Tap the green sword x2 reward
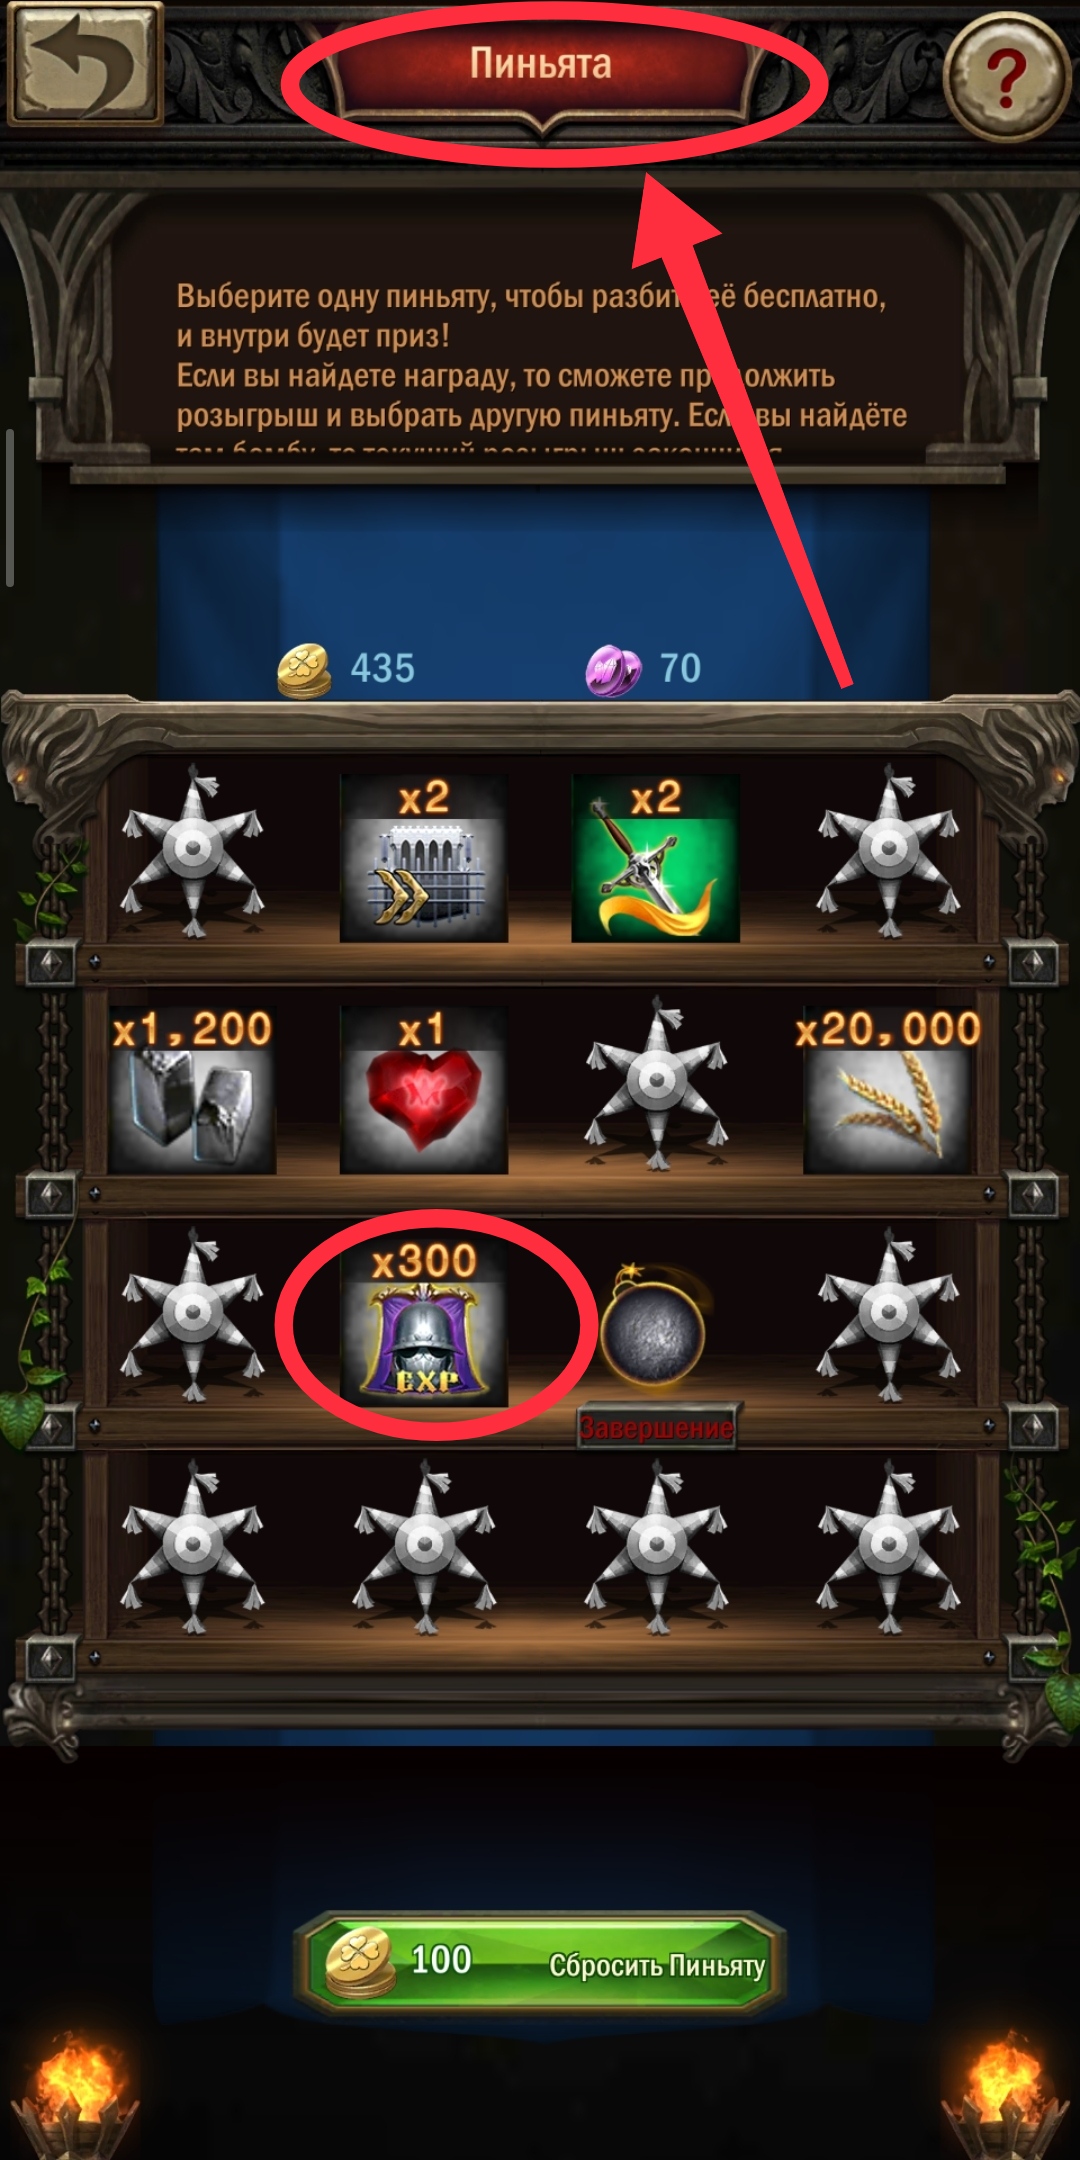 tap(655, 858)
